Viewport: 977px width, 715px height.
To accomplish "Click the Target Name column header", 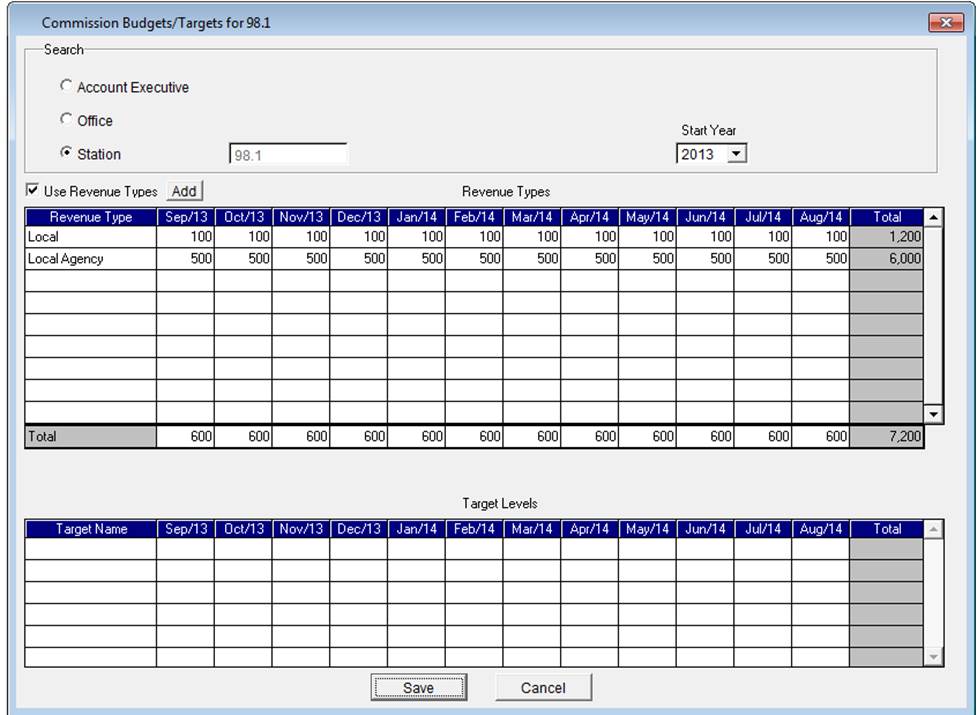I will point(90,529).
